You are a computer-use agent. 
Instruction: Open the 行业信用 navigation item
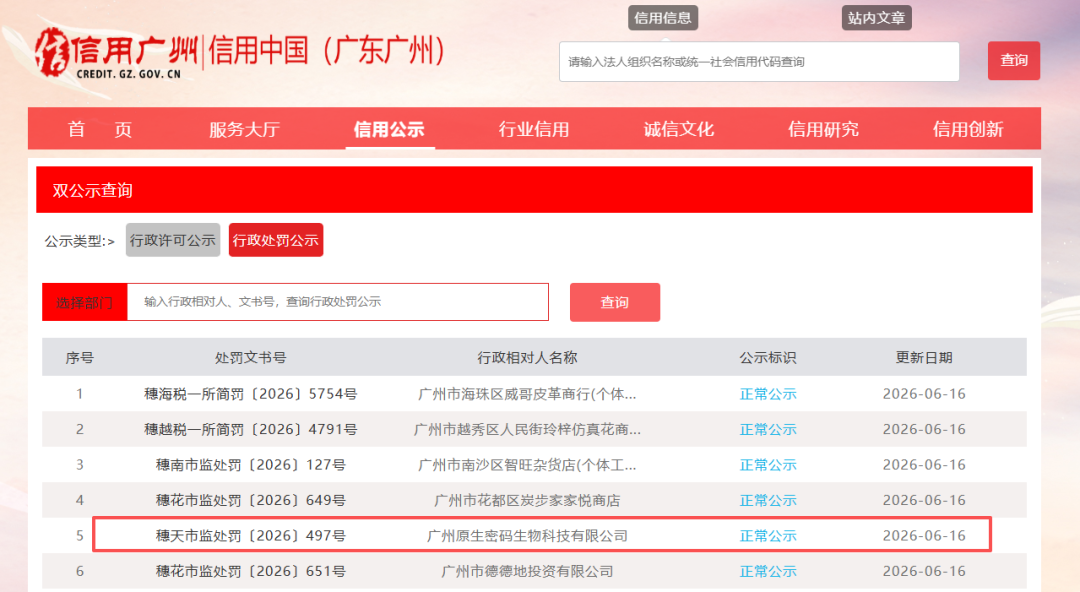click(534, 129)
